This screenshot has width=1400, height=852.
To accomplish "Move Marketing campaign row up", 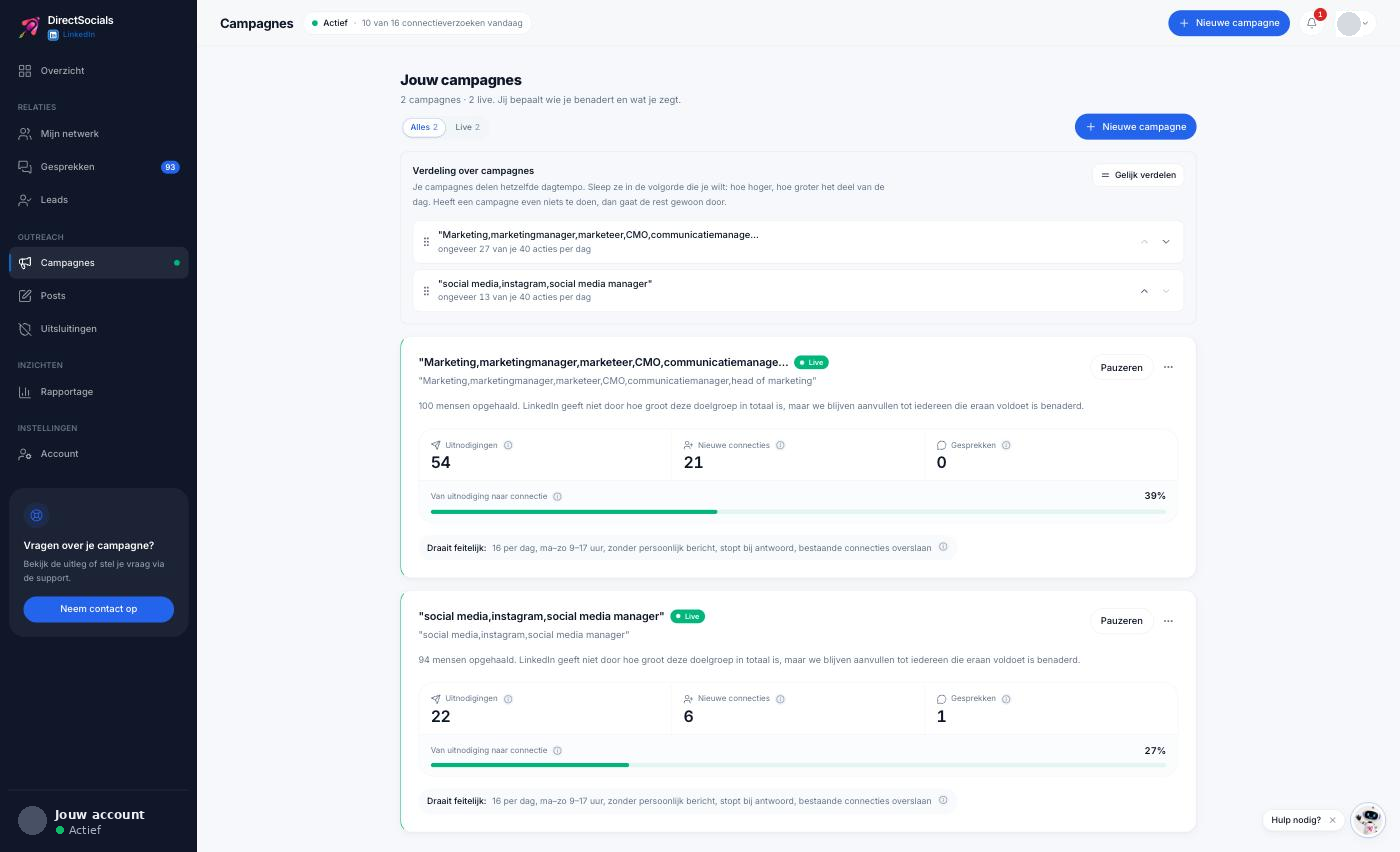I will [x=1144, y=242].
